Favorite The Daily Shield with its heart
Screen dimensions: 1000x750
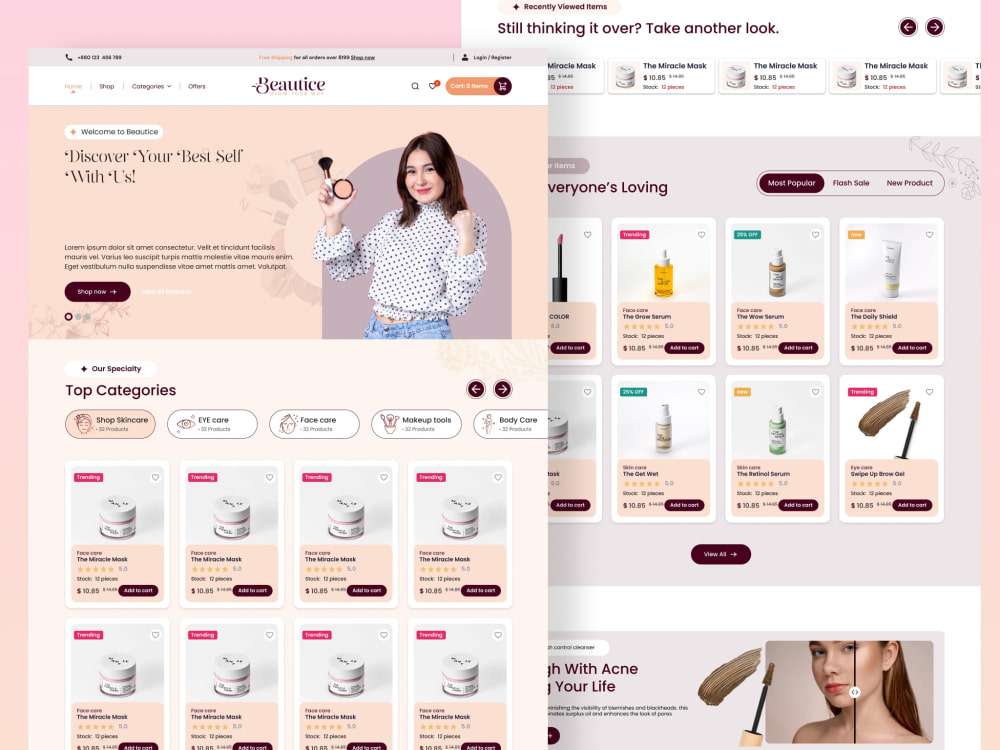(929, 235)
